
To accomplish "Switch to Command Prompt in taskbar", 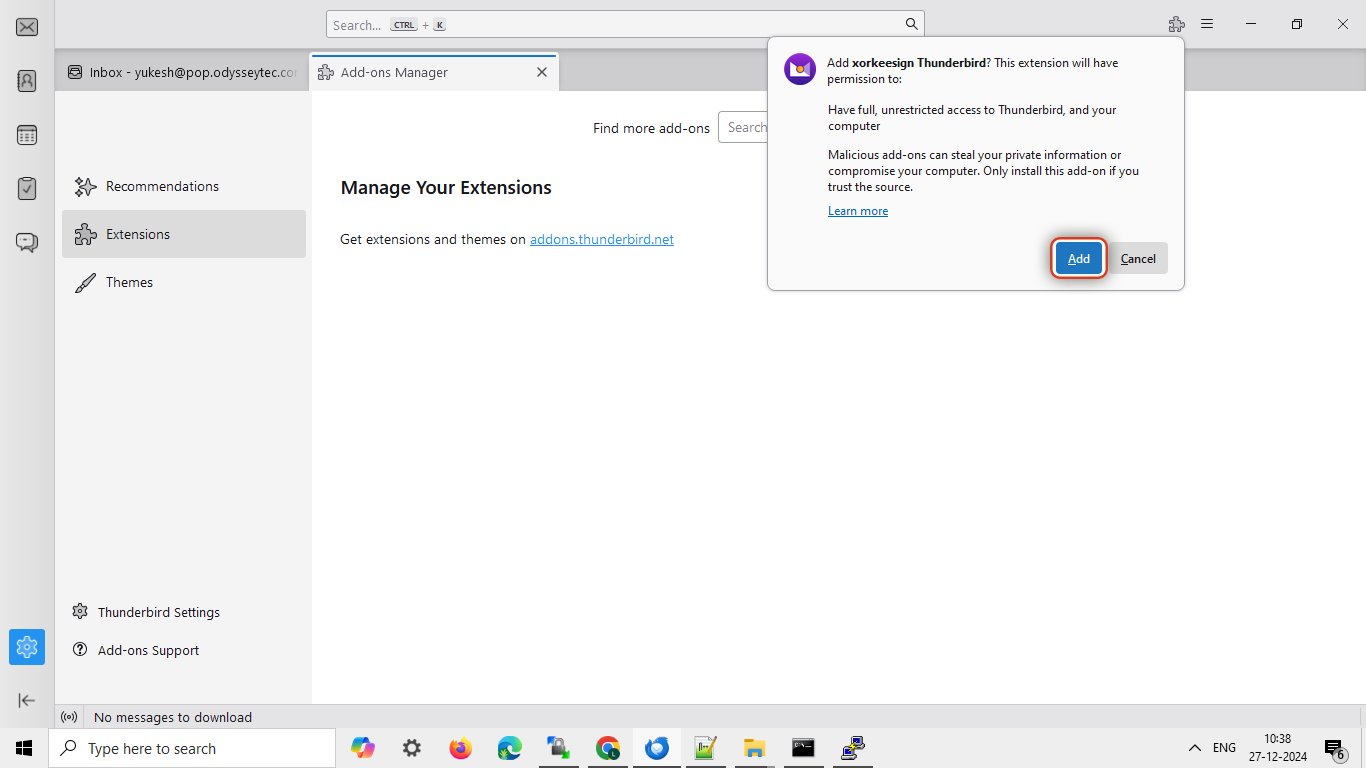I will [x=803, y=748].
